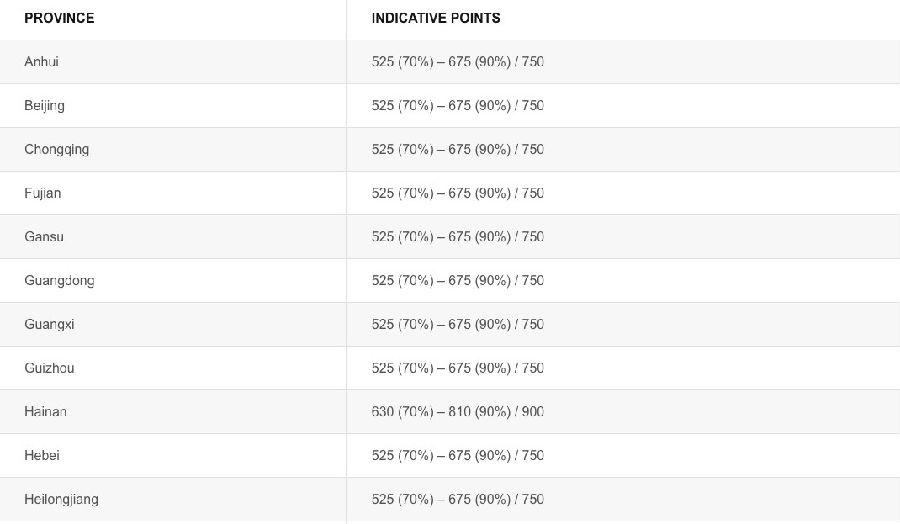Screen dimensions: 900x524
Task: Select the Hainan province cell
Action: click(45, 412)
